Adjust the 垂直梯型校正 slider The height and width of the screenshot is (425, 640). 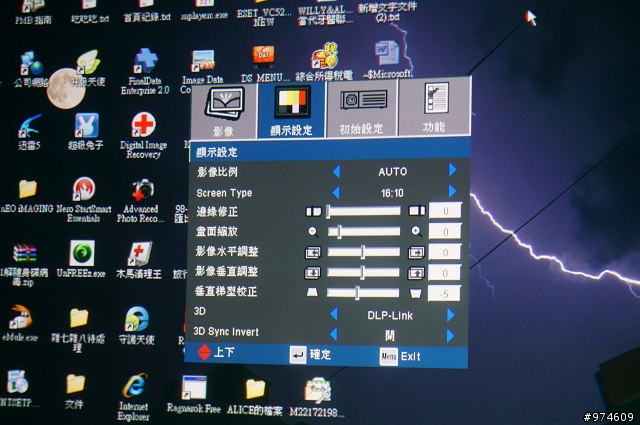362,293
